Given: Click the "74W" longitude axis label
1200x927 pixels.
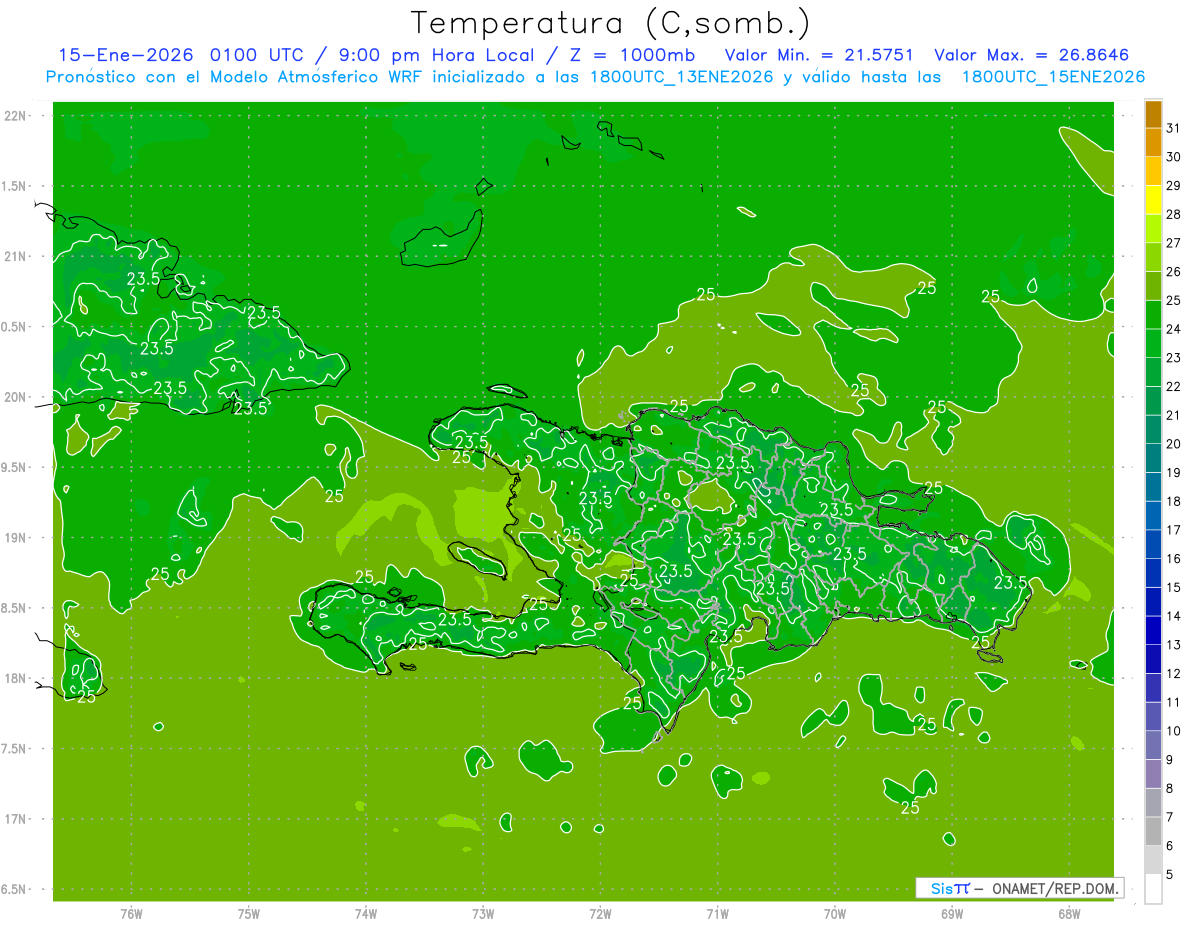Looking at the screenshot, I should tap(365, 913).
